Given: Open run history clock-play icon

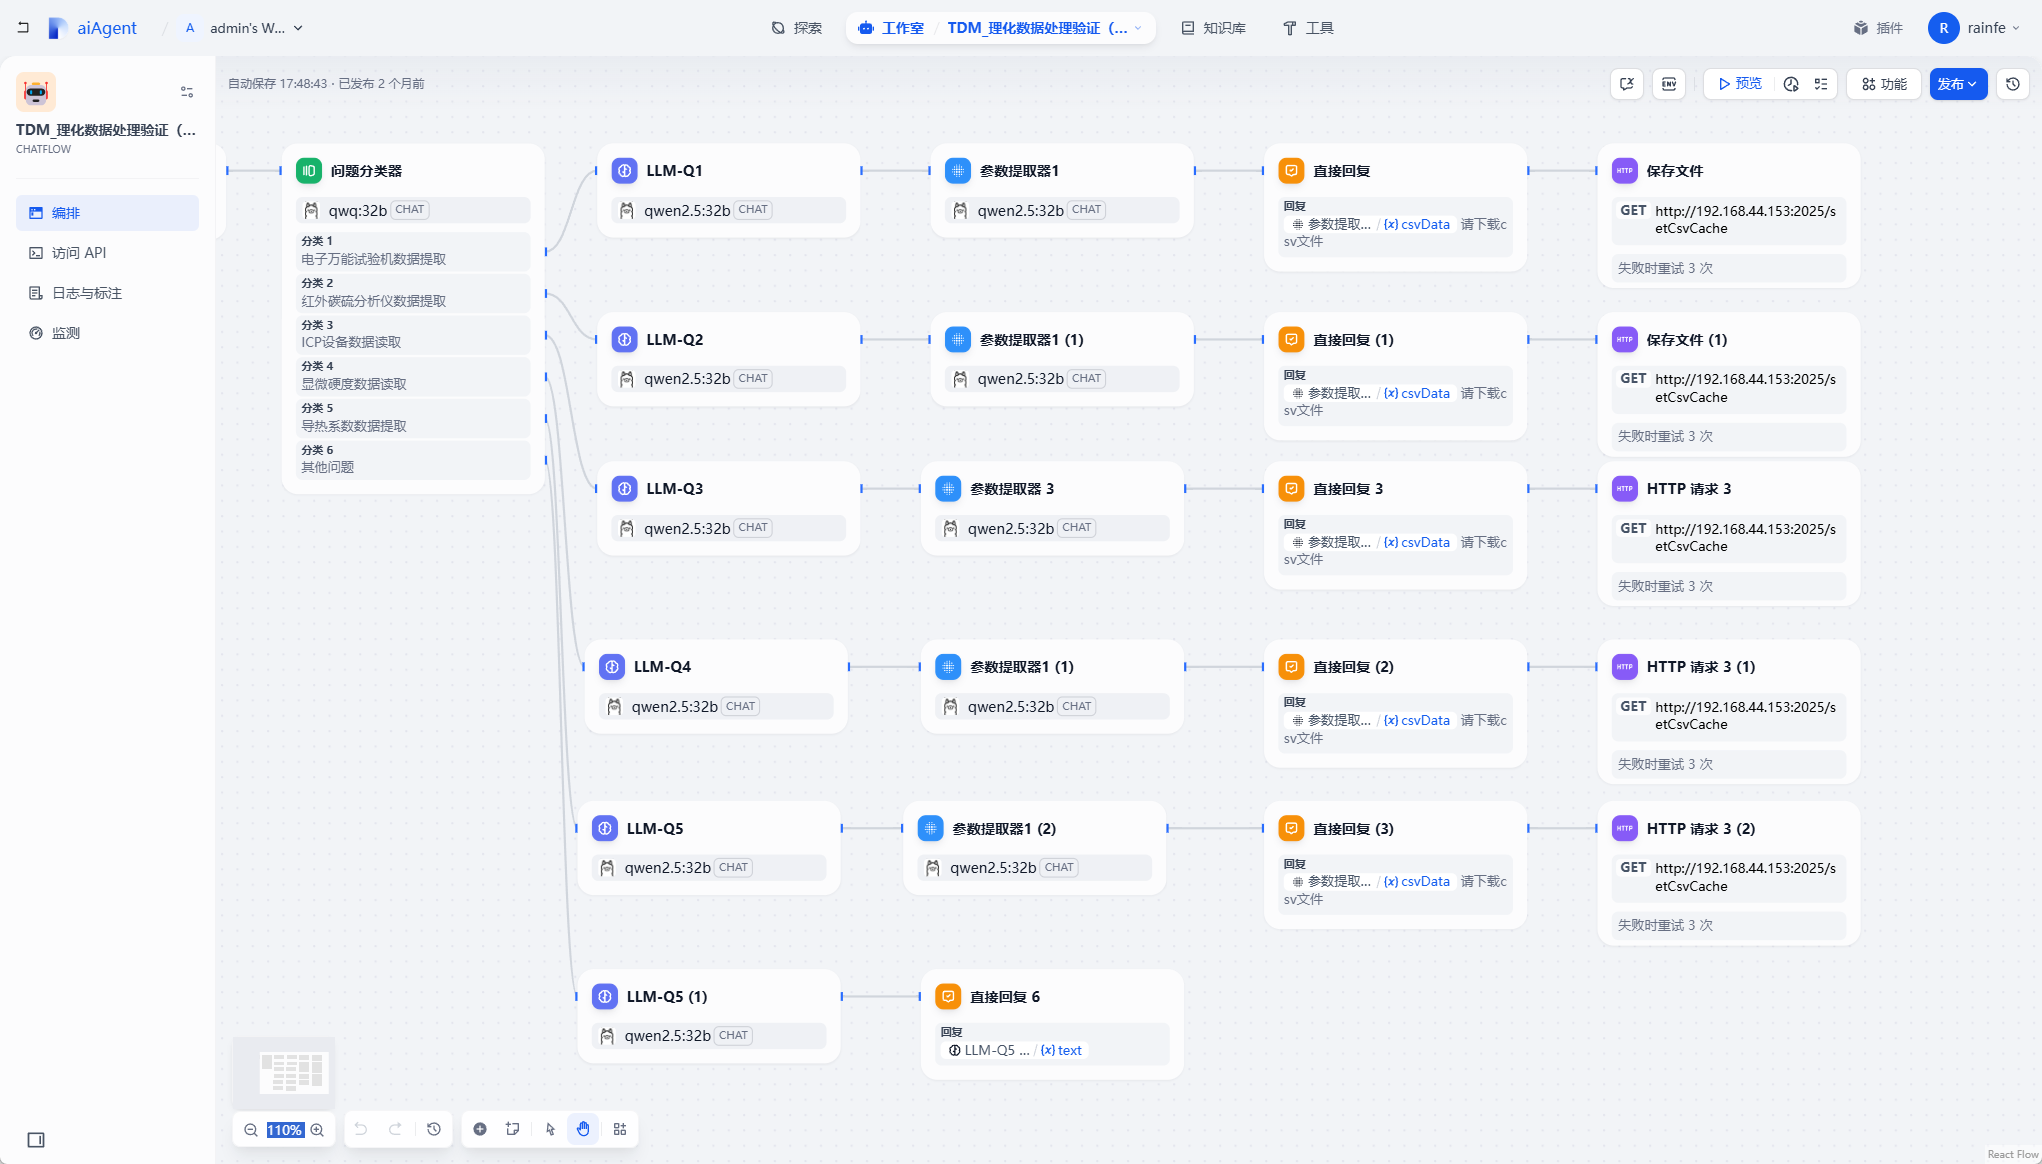Looking at the screenshot, I should [1791, 84].
